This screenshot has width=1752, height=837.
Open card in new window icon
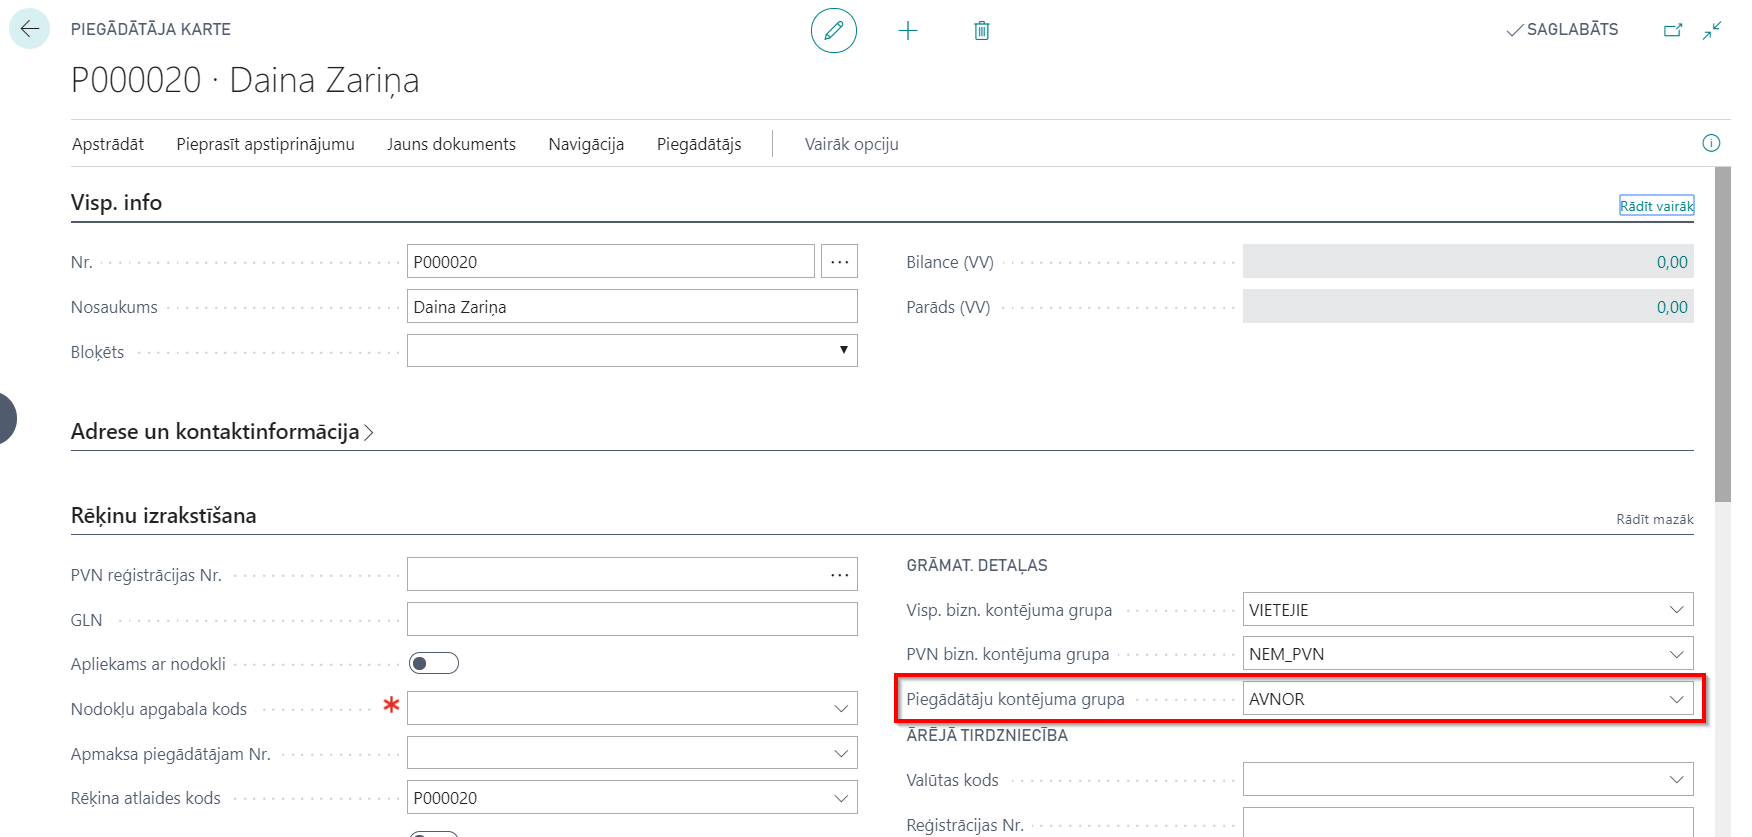click(x=1673, y=30)
